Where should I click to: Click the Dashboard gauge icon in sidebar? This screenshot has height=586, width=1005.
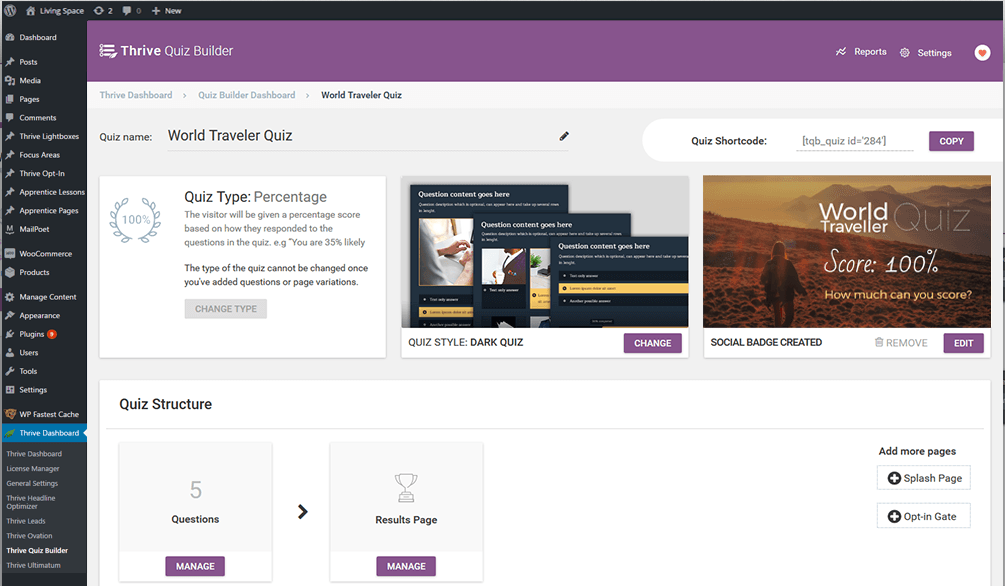pyautogui.click(x=10, y=37)
